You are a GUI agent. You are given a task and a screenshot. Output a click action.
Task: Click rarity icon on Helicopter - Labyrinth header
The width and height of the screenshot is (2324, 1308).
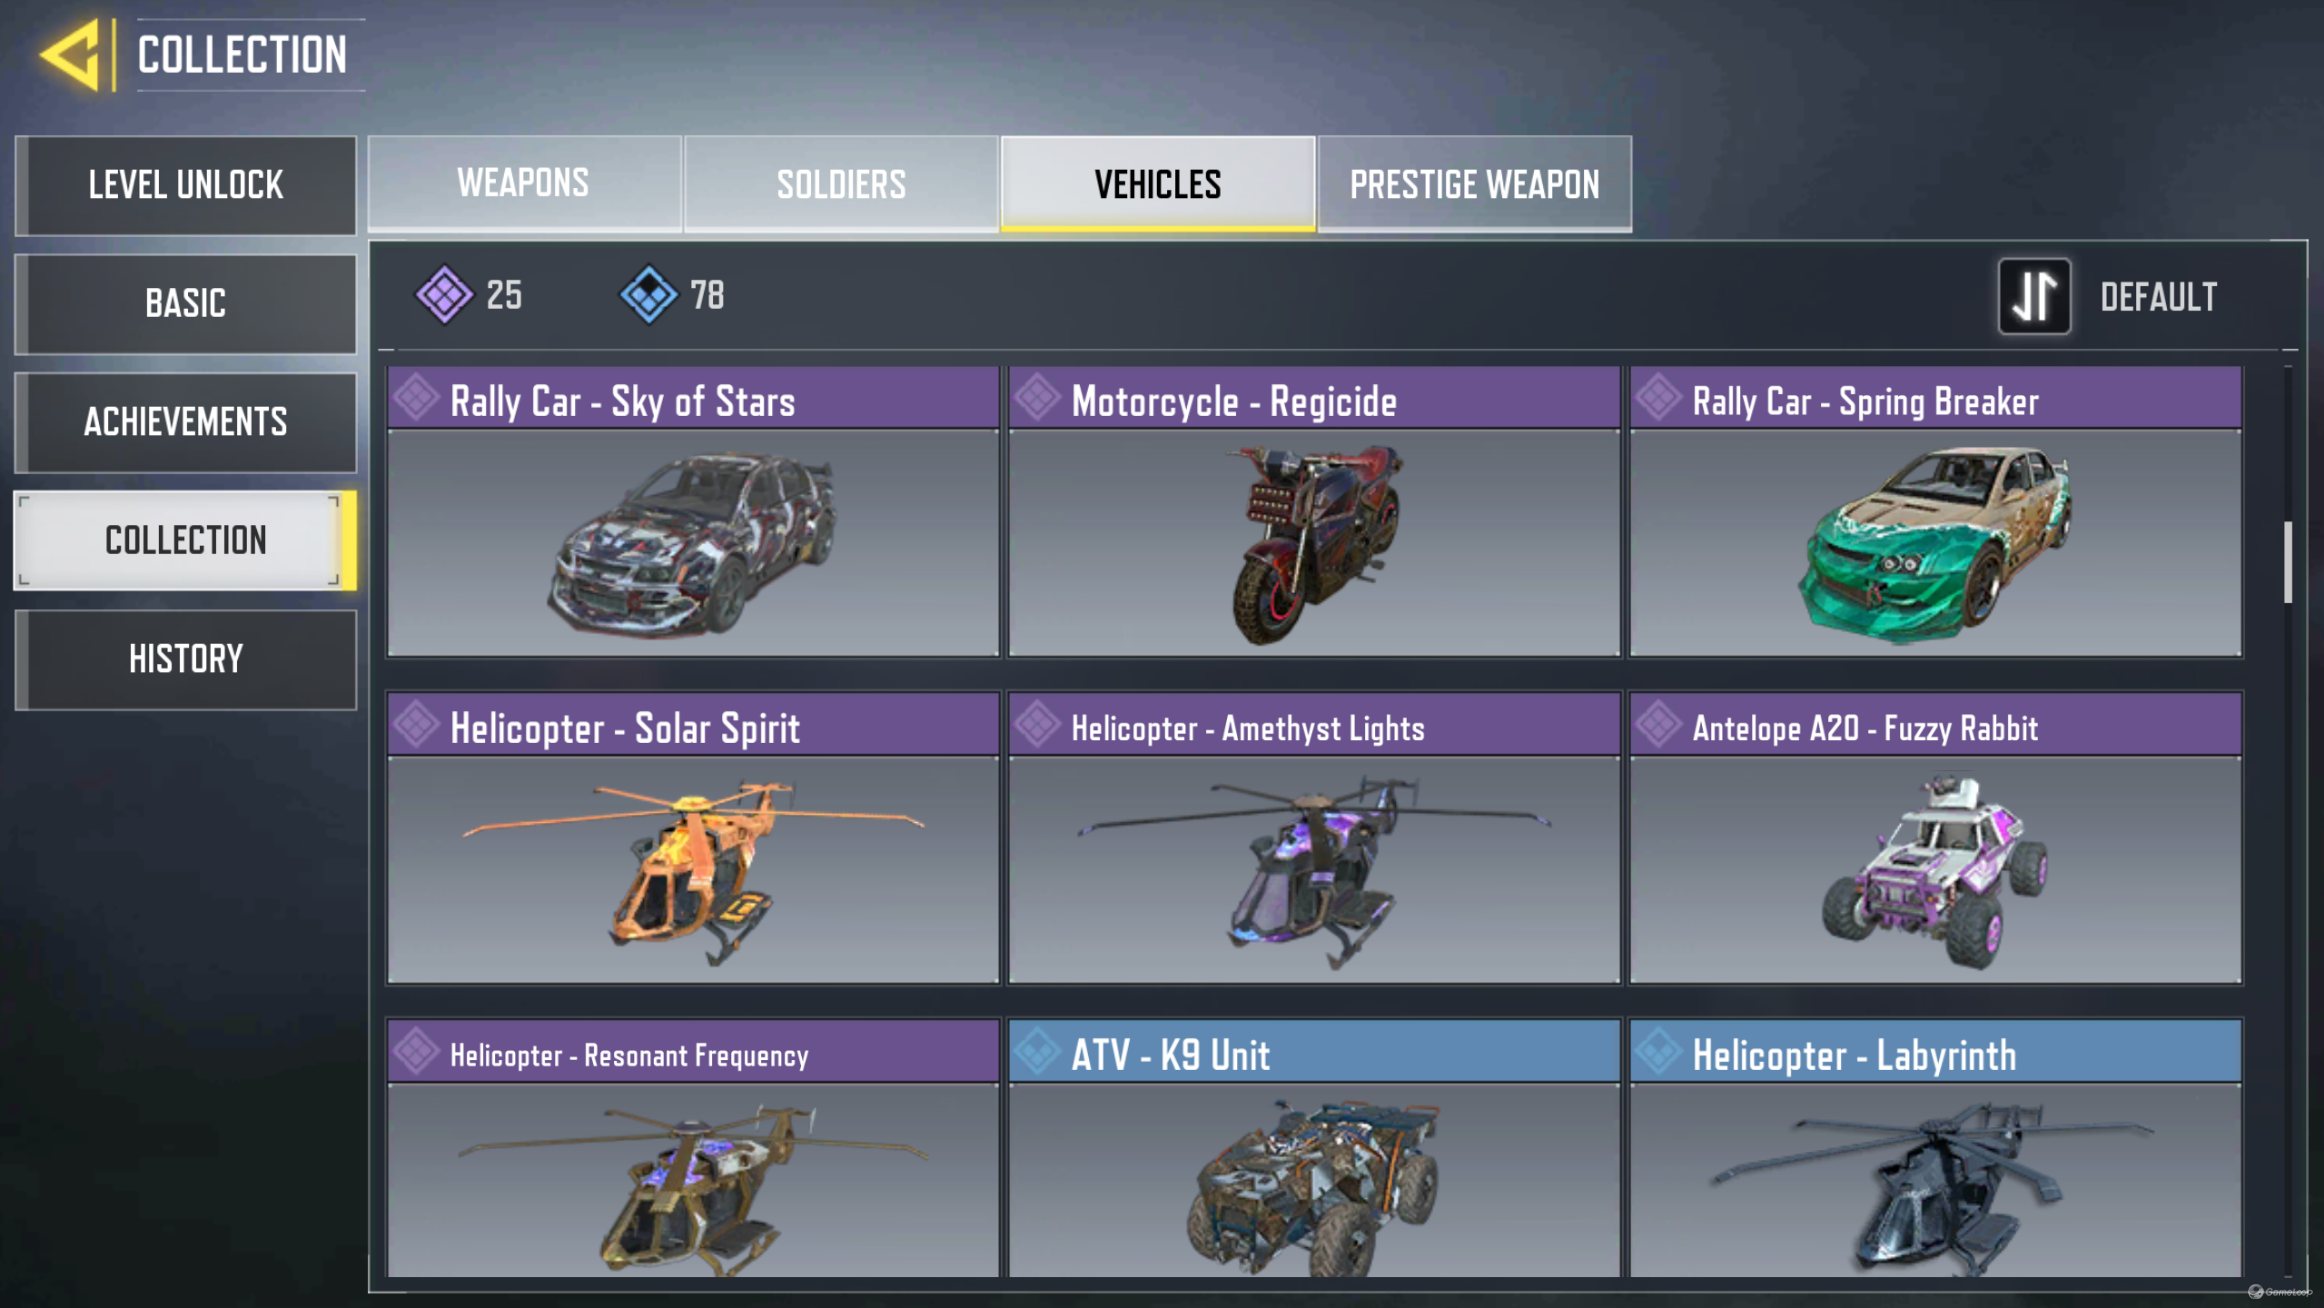(1658, 1051)
